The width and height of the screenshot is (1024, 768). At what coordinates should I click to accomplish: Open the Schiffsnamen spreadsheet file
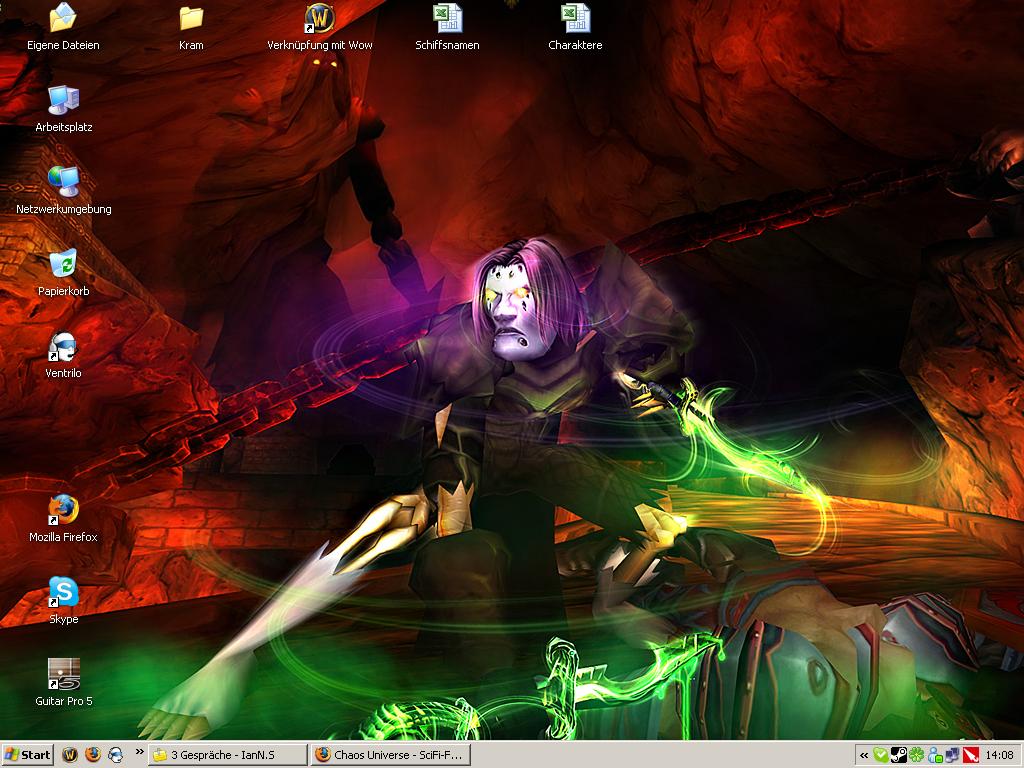pos(447,18)
